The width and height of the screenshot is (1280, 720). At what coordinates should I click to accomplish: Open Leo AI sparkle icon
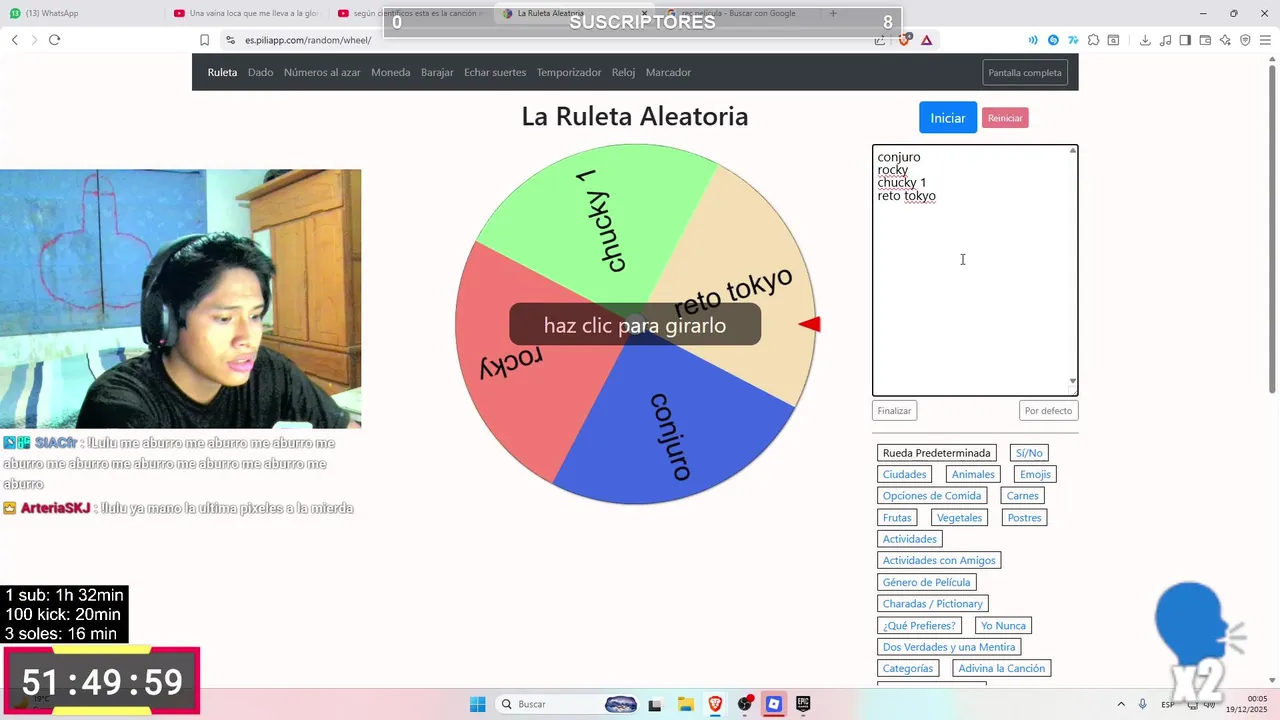[1225, 40]
